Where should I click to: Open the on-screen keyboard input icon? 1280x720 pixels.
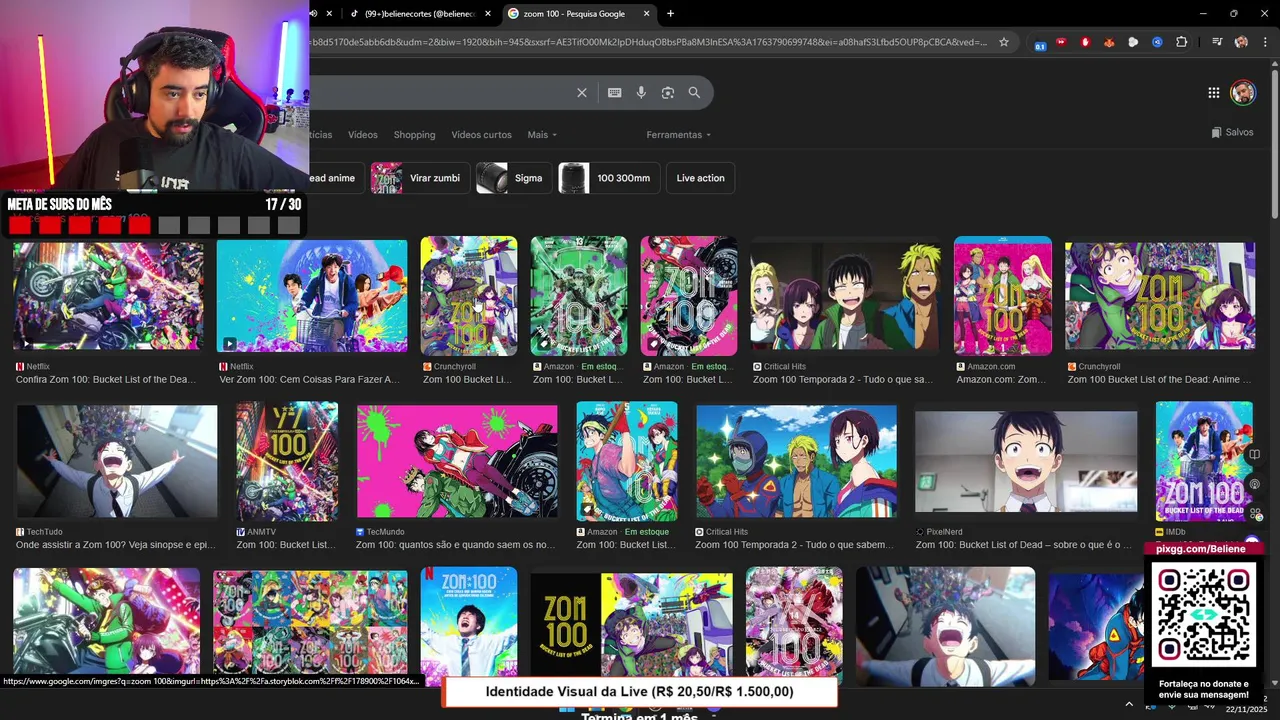point(615,93)
